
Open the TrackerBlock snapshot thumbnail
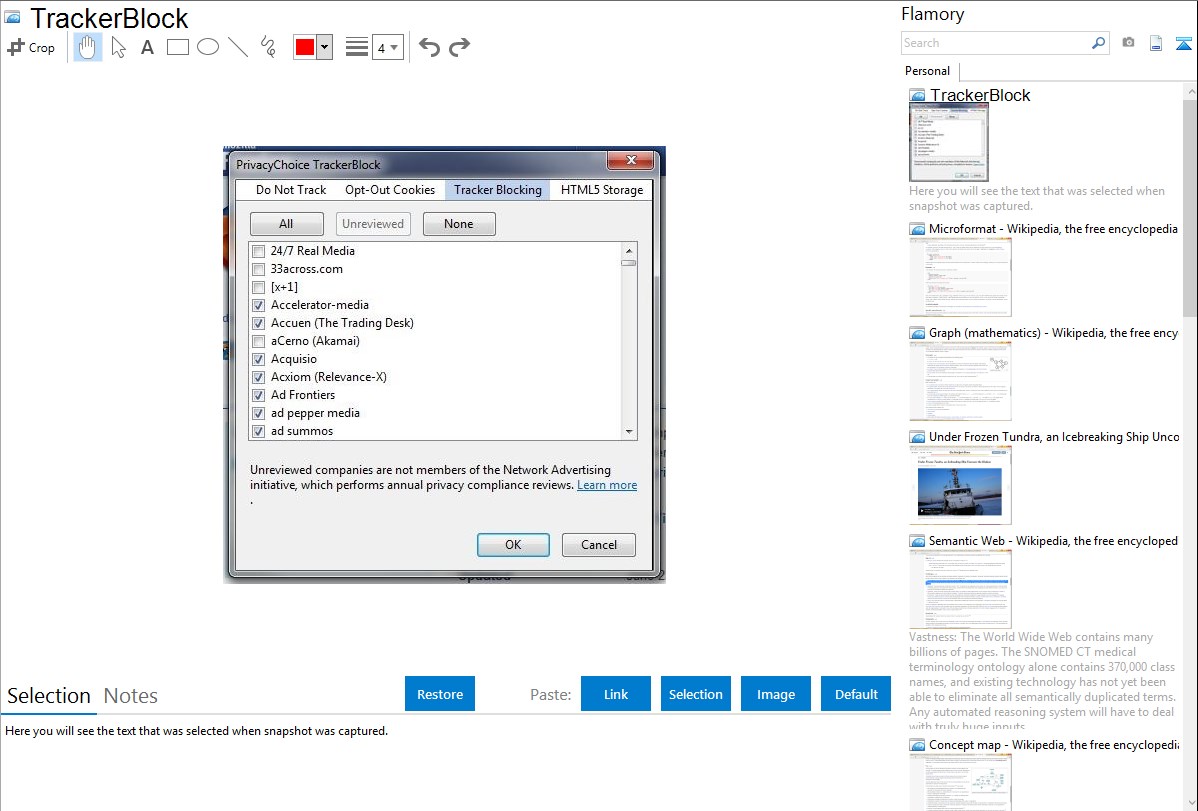click(x=948, y=142)
